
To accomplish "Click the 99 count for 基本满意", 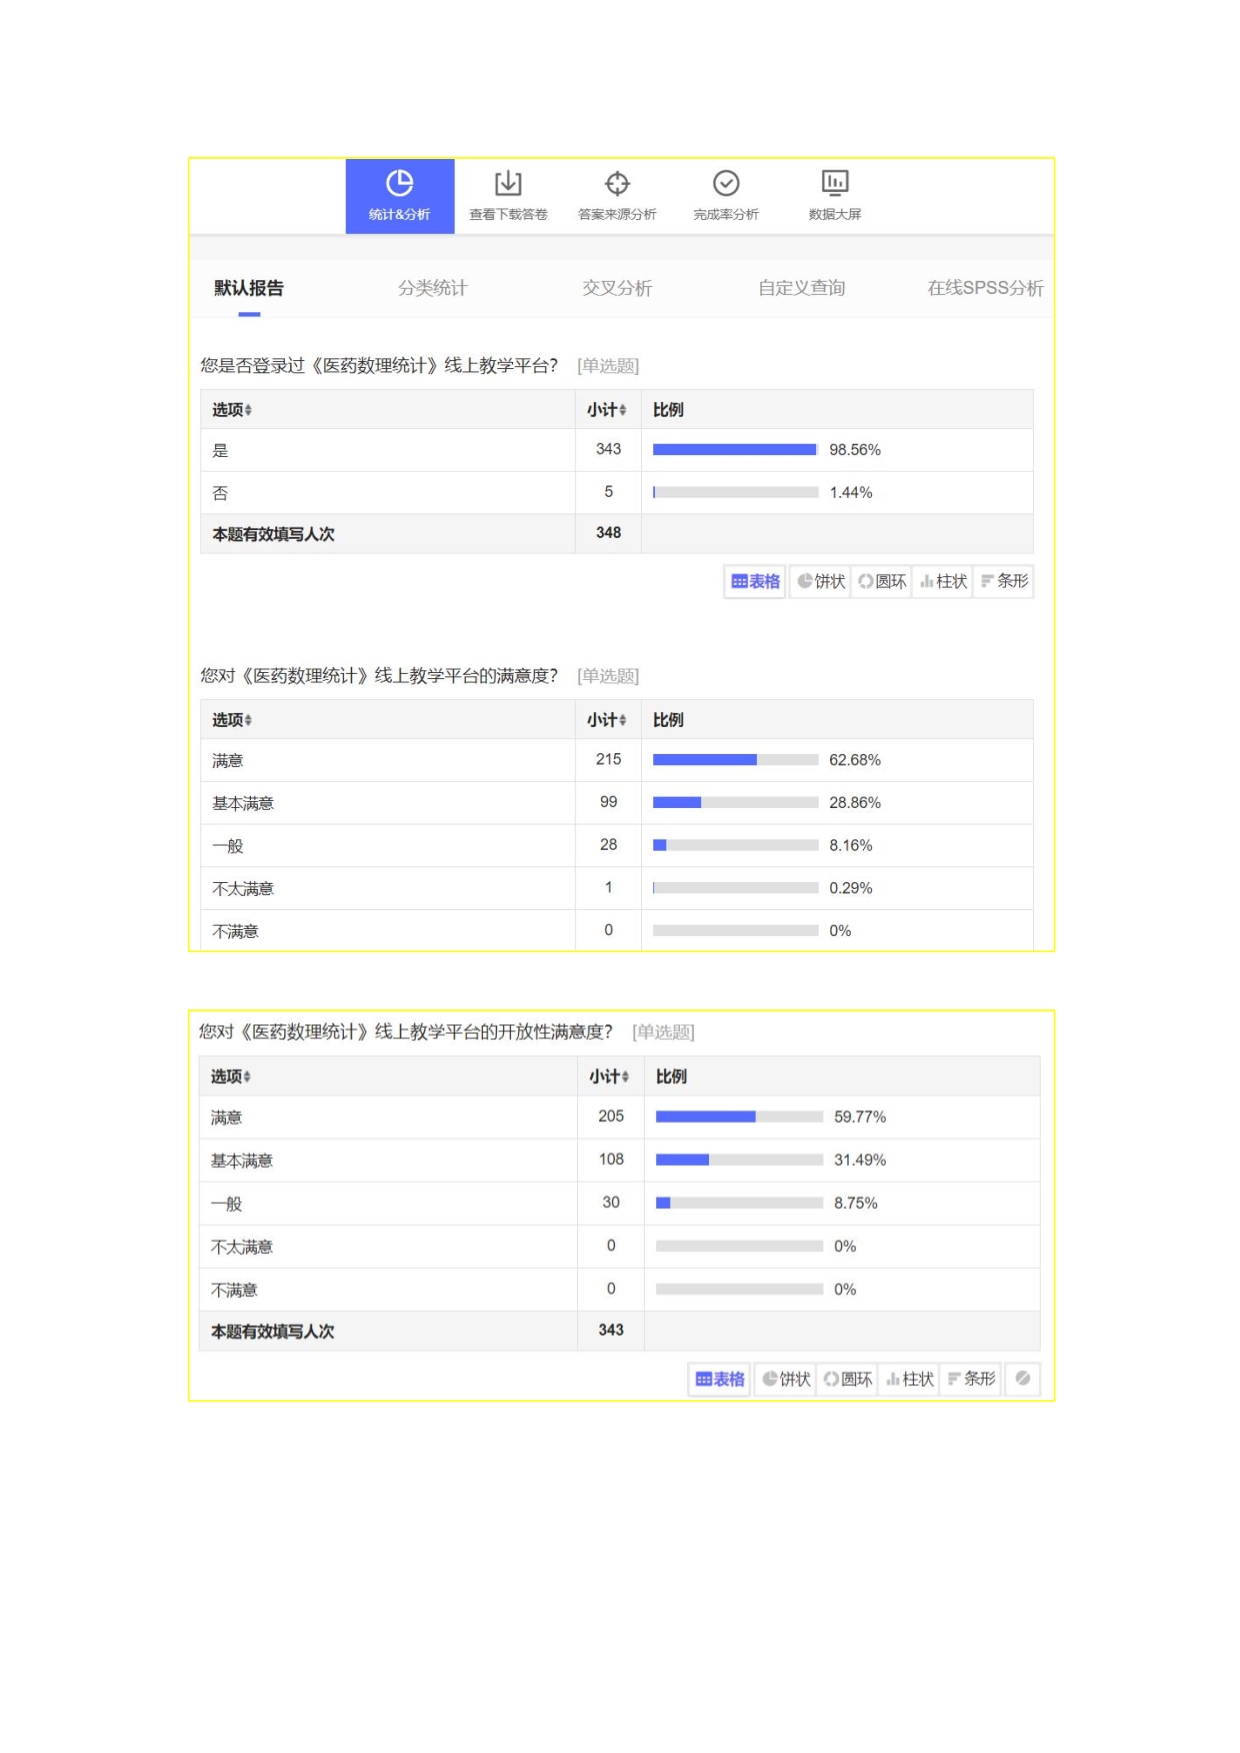I will (608, 802).
